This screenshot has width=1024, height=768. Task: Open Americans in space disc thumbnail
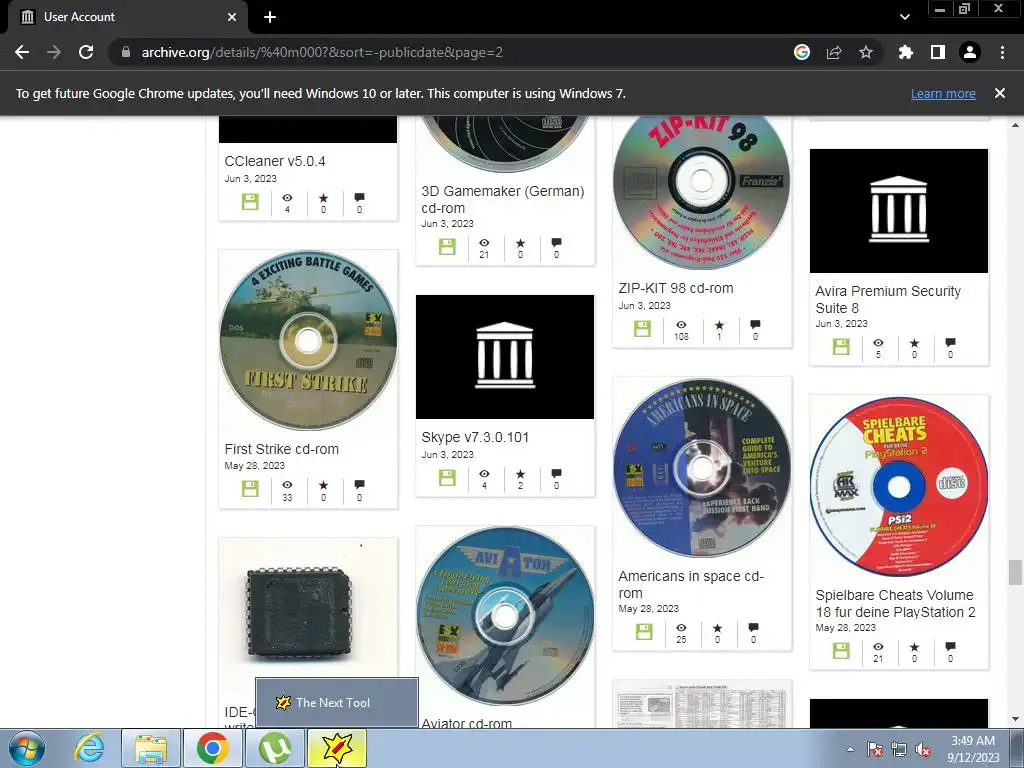point(701,468)
